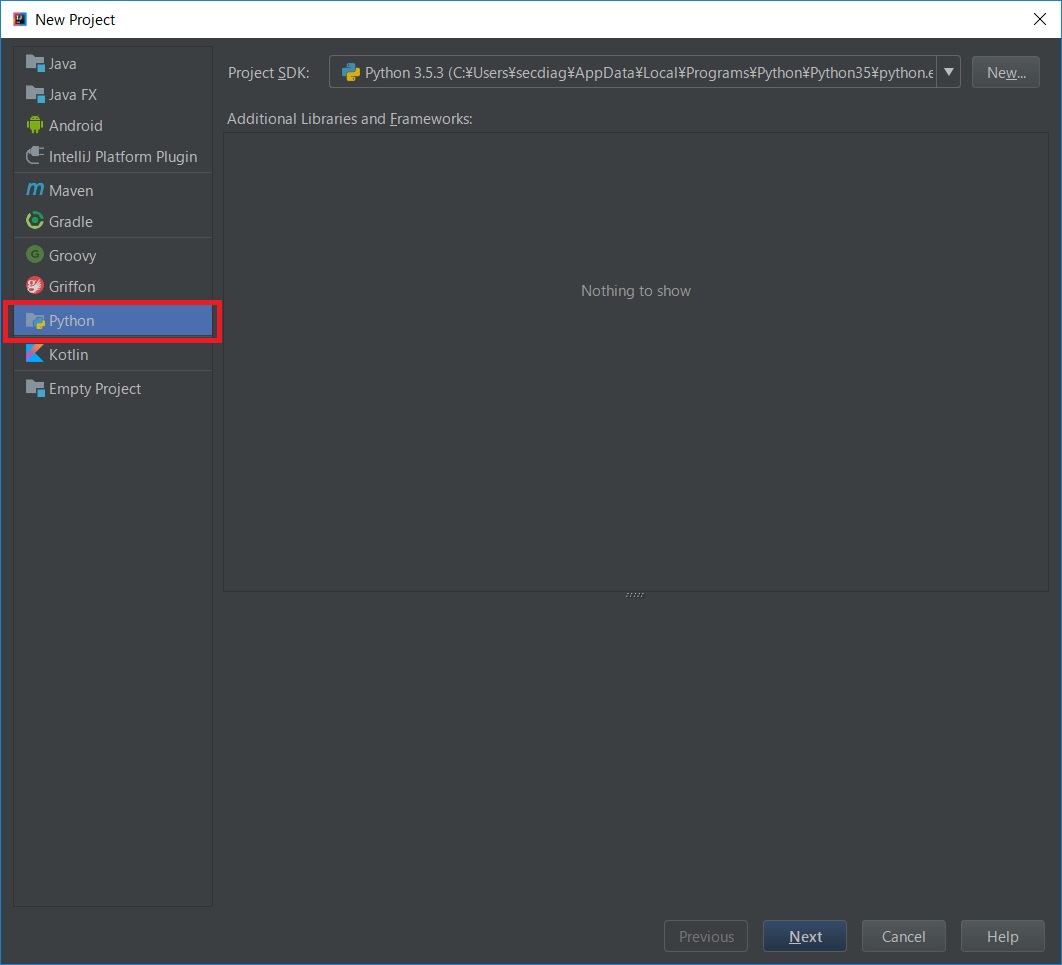Cancel the New Project dialog

click(903, 937)
